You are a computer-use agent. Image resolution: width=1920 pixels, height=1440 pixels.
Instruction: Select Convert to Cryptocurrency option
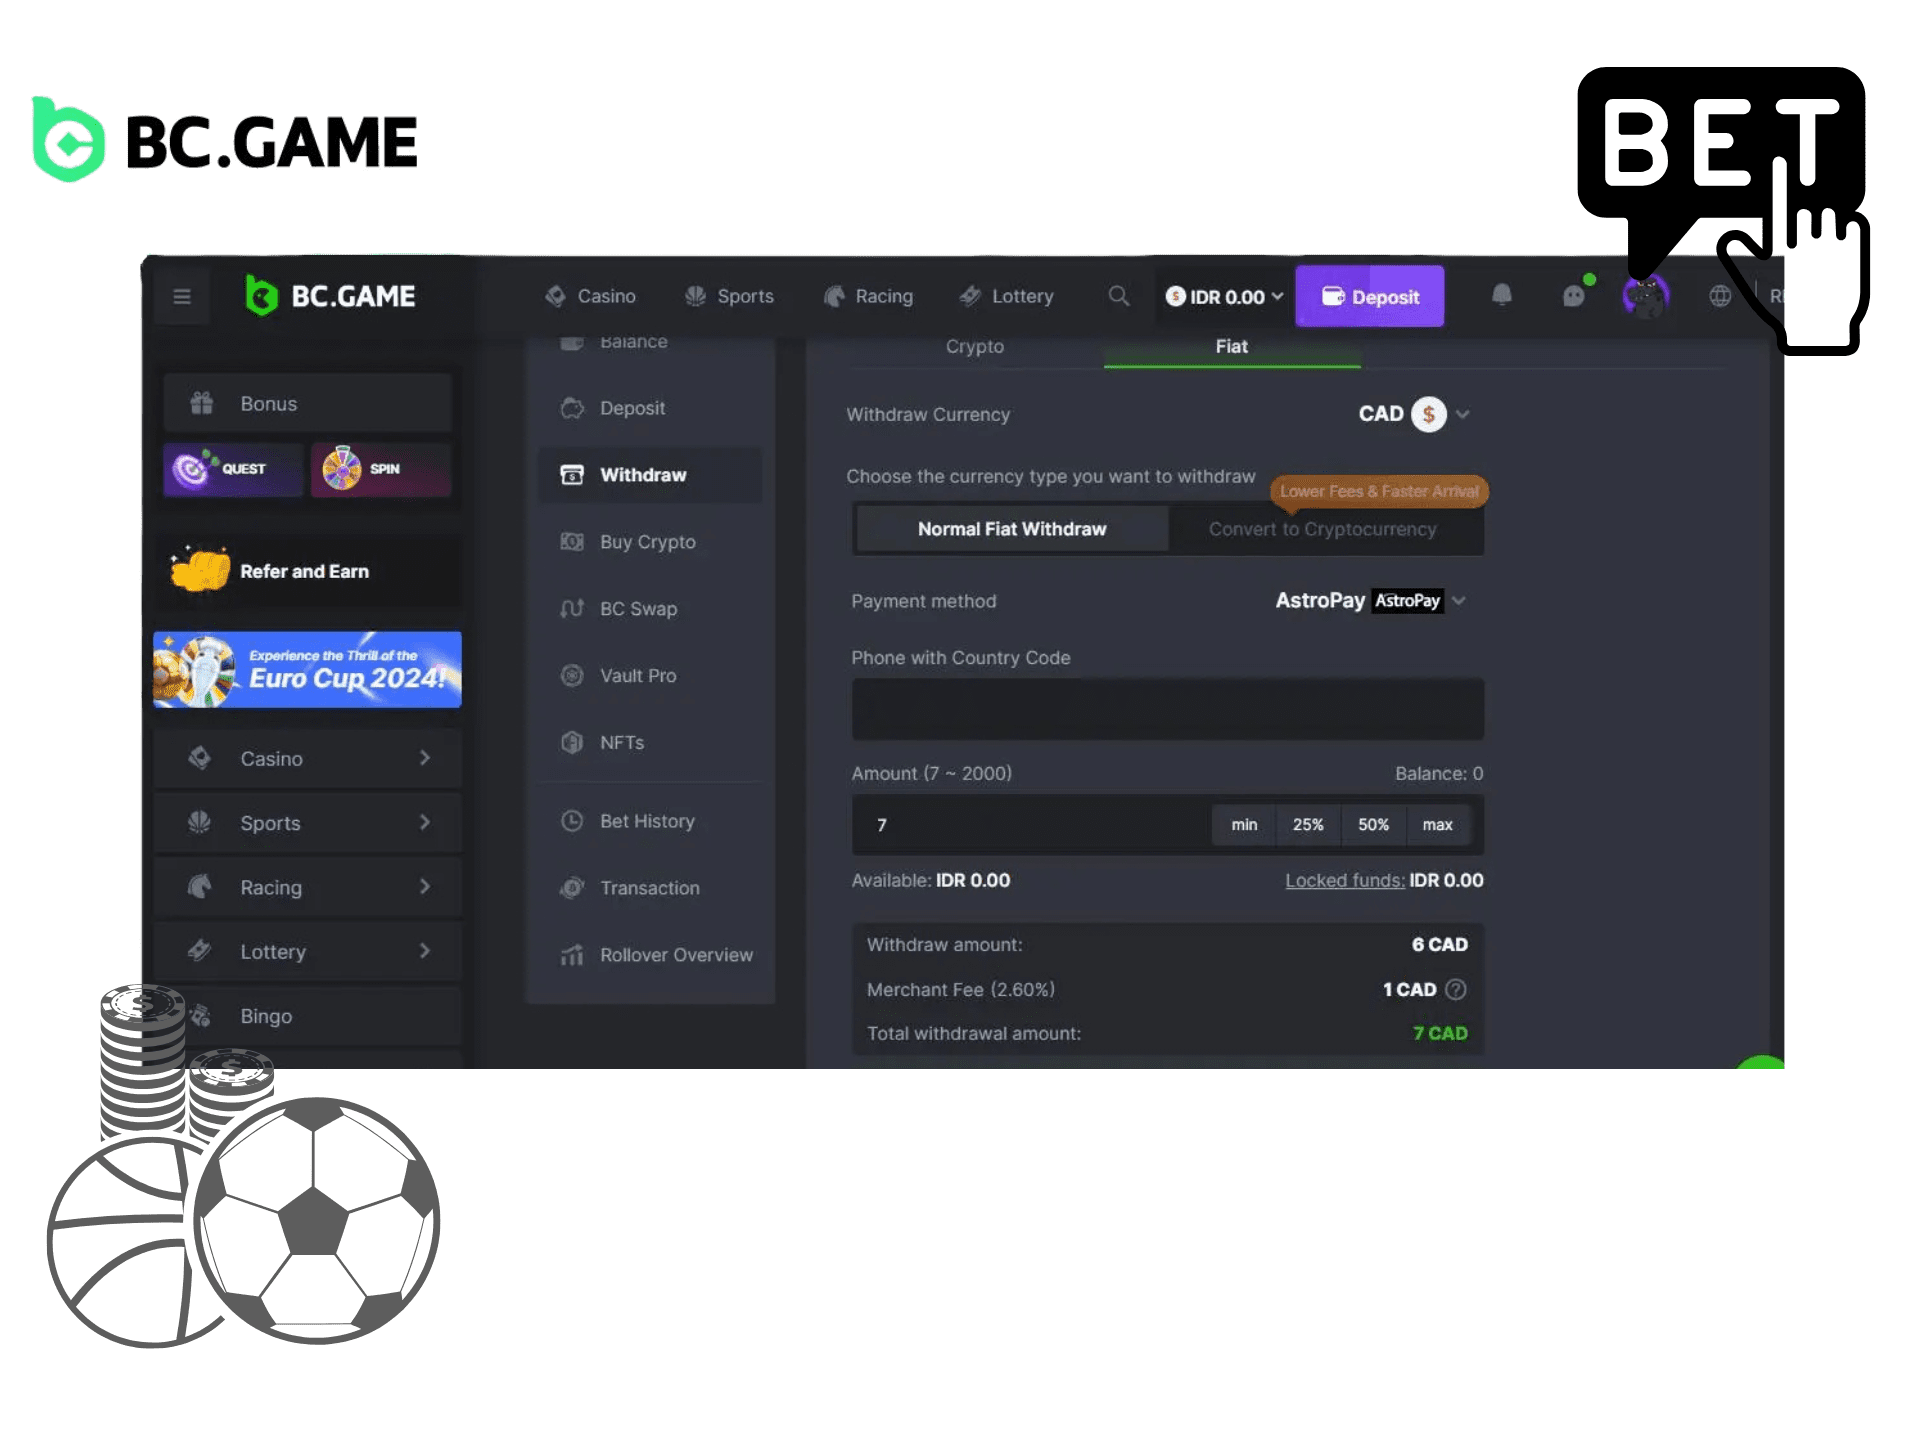(x=1323, y=529)
